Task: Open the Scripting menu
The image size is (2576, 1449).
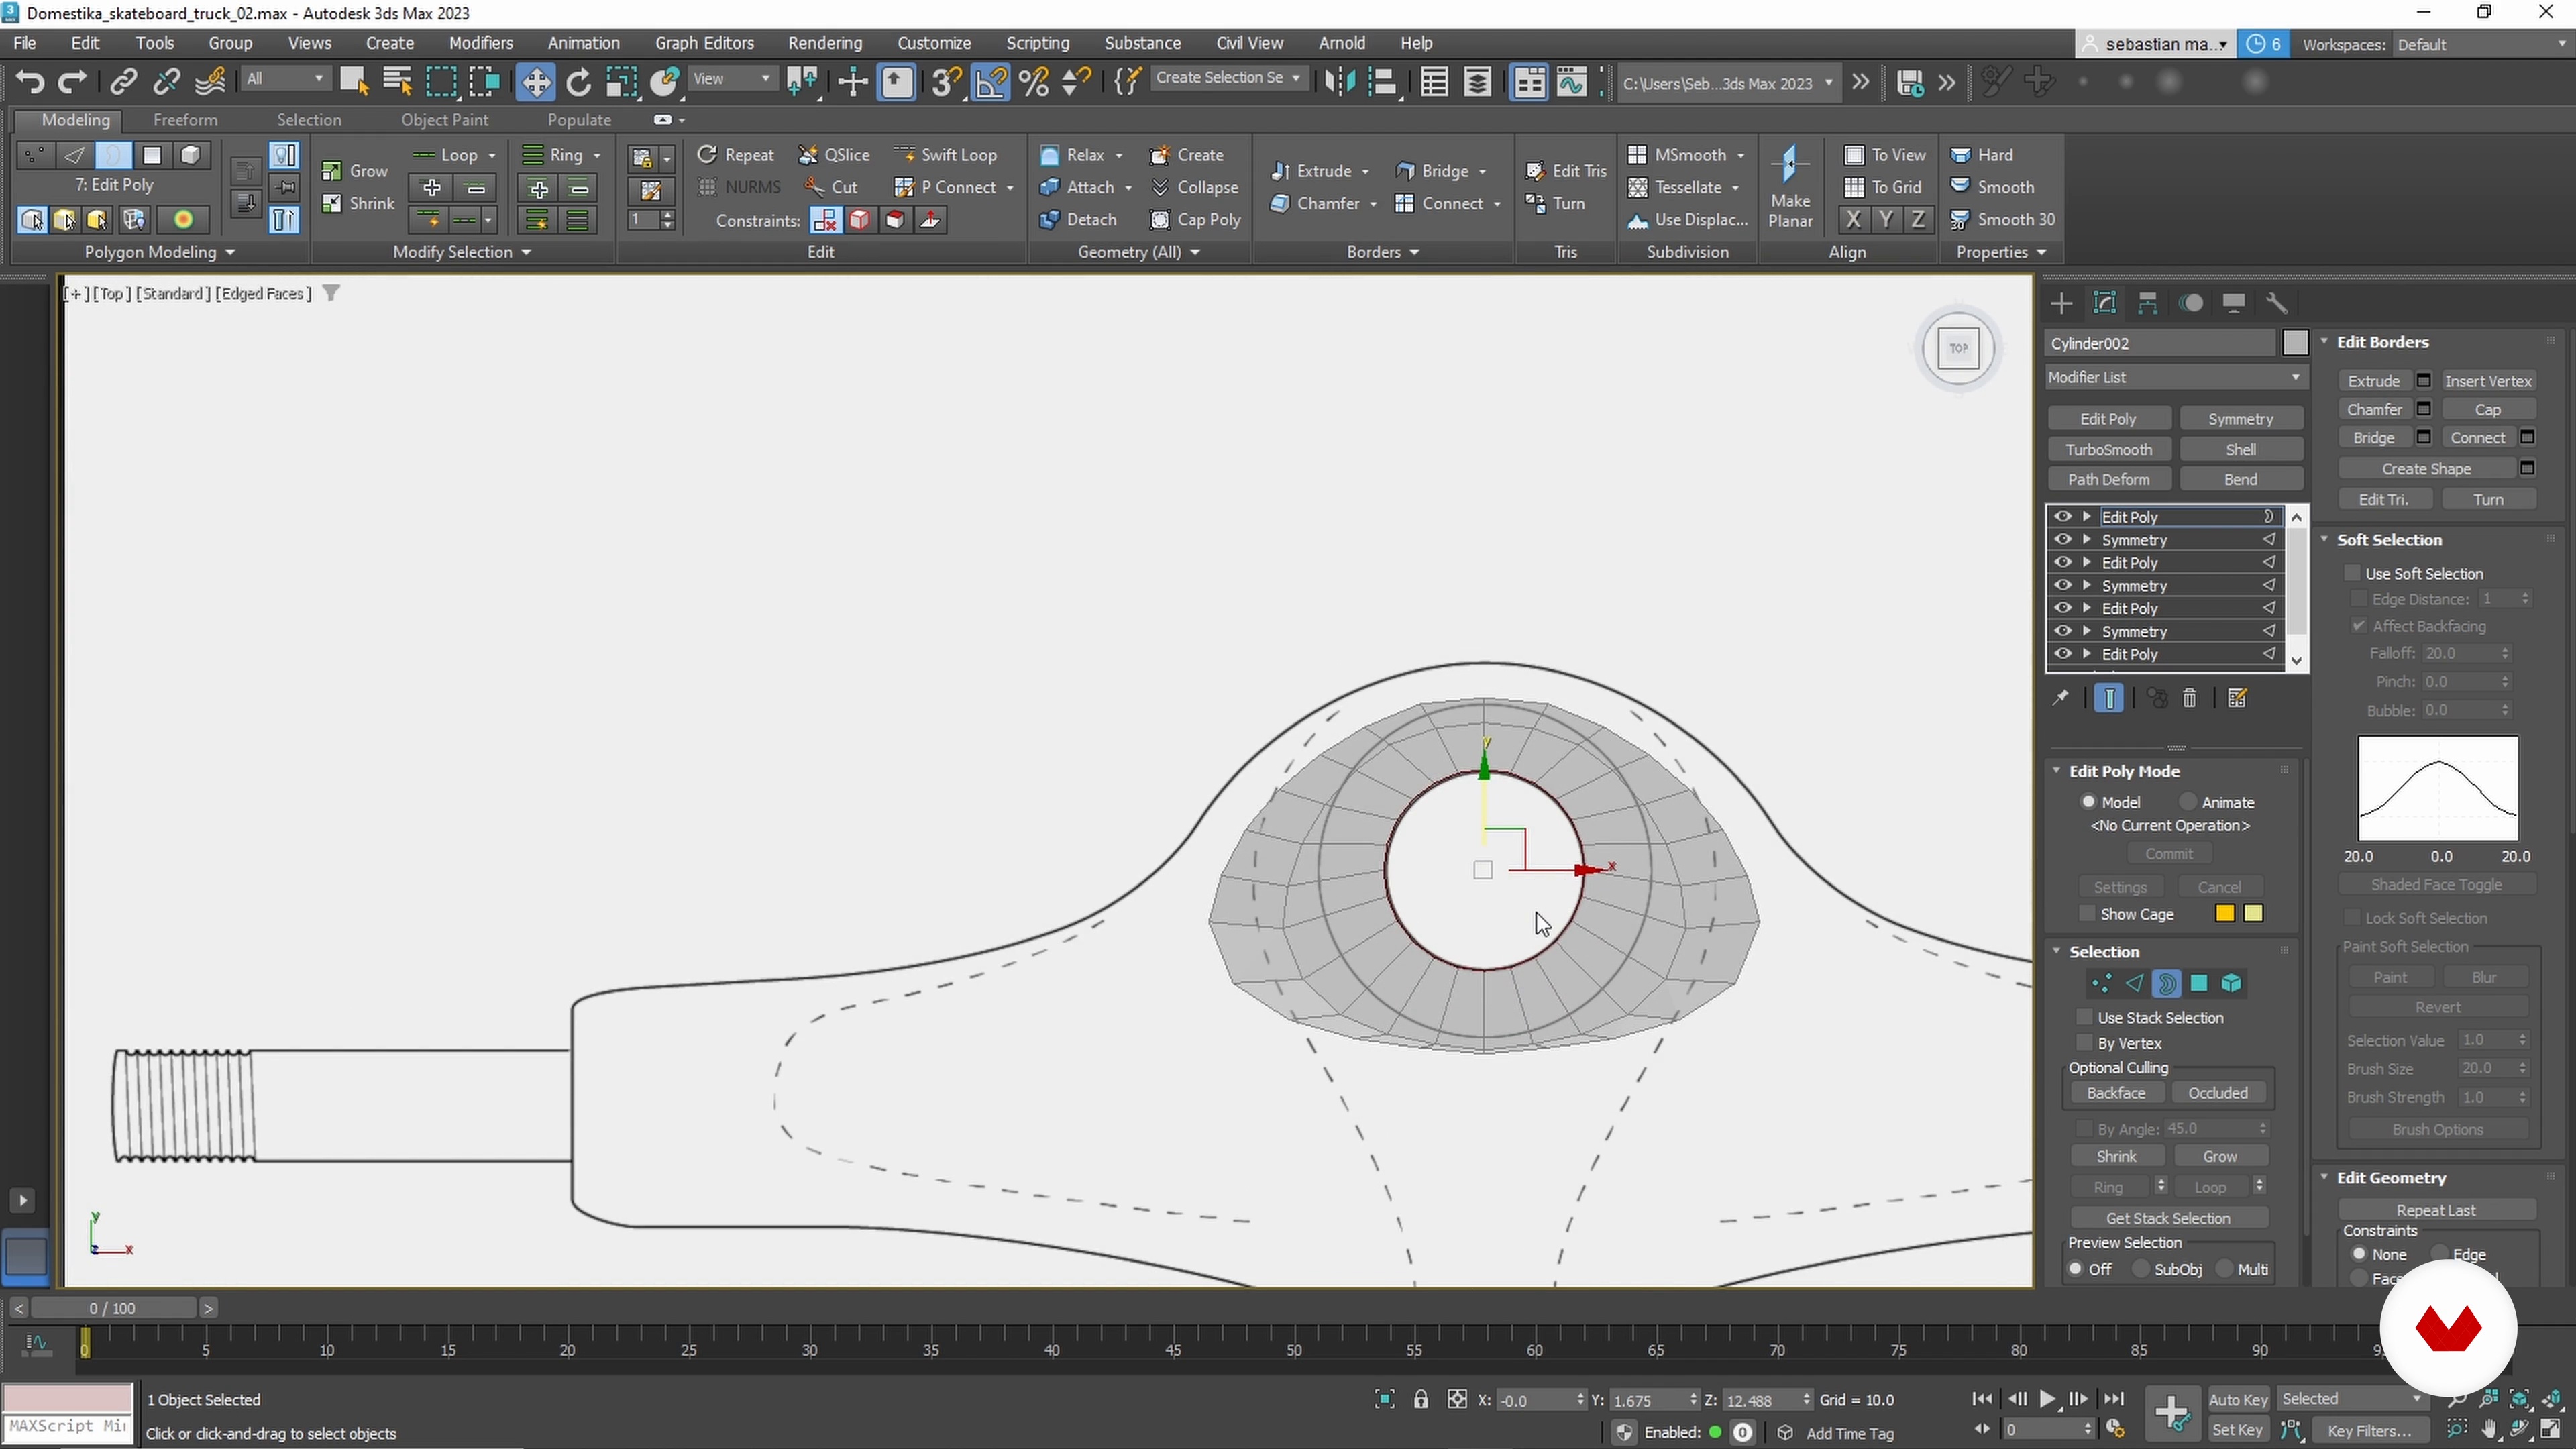Action: pos(1037,43)
